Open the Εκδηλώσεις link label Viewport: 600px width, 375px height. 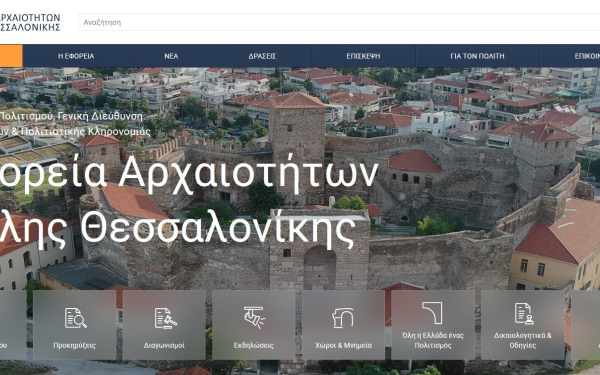tap(254, 345)
